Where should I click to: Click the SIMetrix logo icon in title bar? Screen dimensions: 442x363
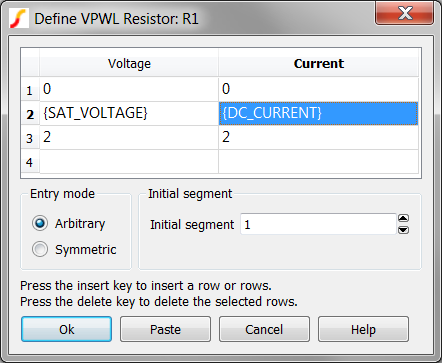tap(18, 18)
